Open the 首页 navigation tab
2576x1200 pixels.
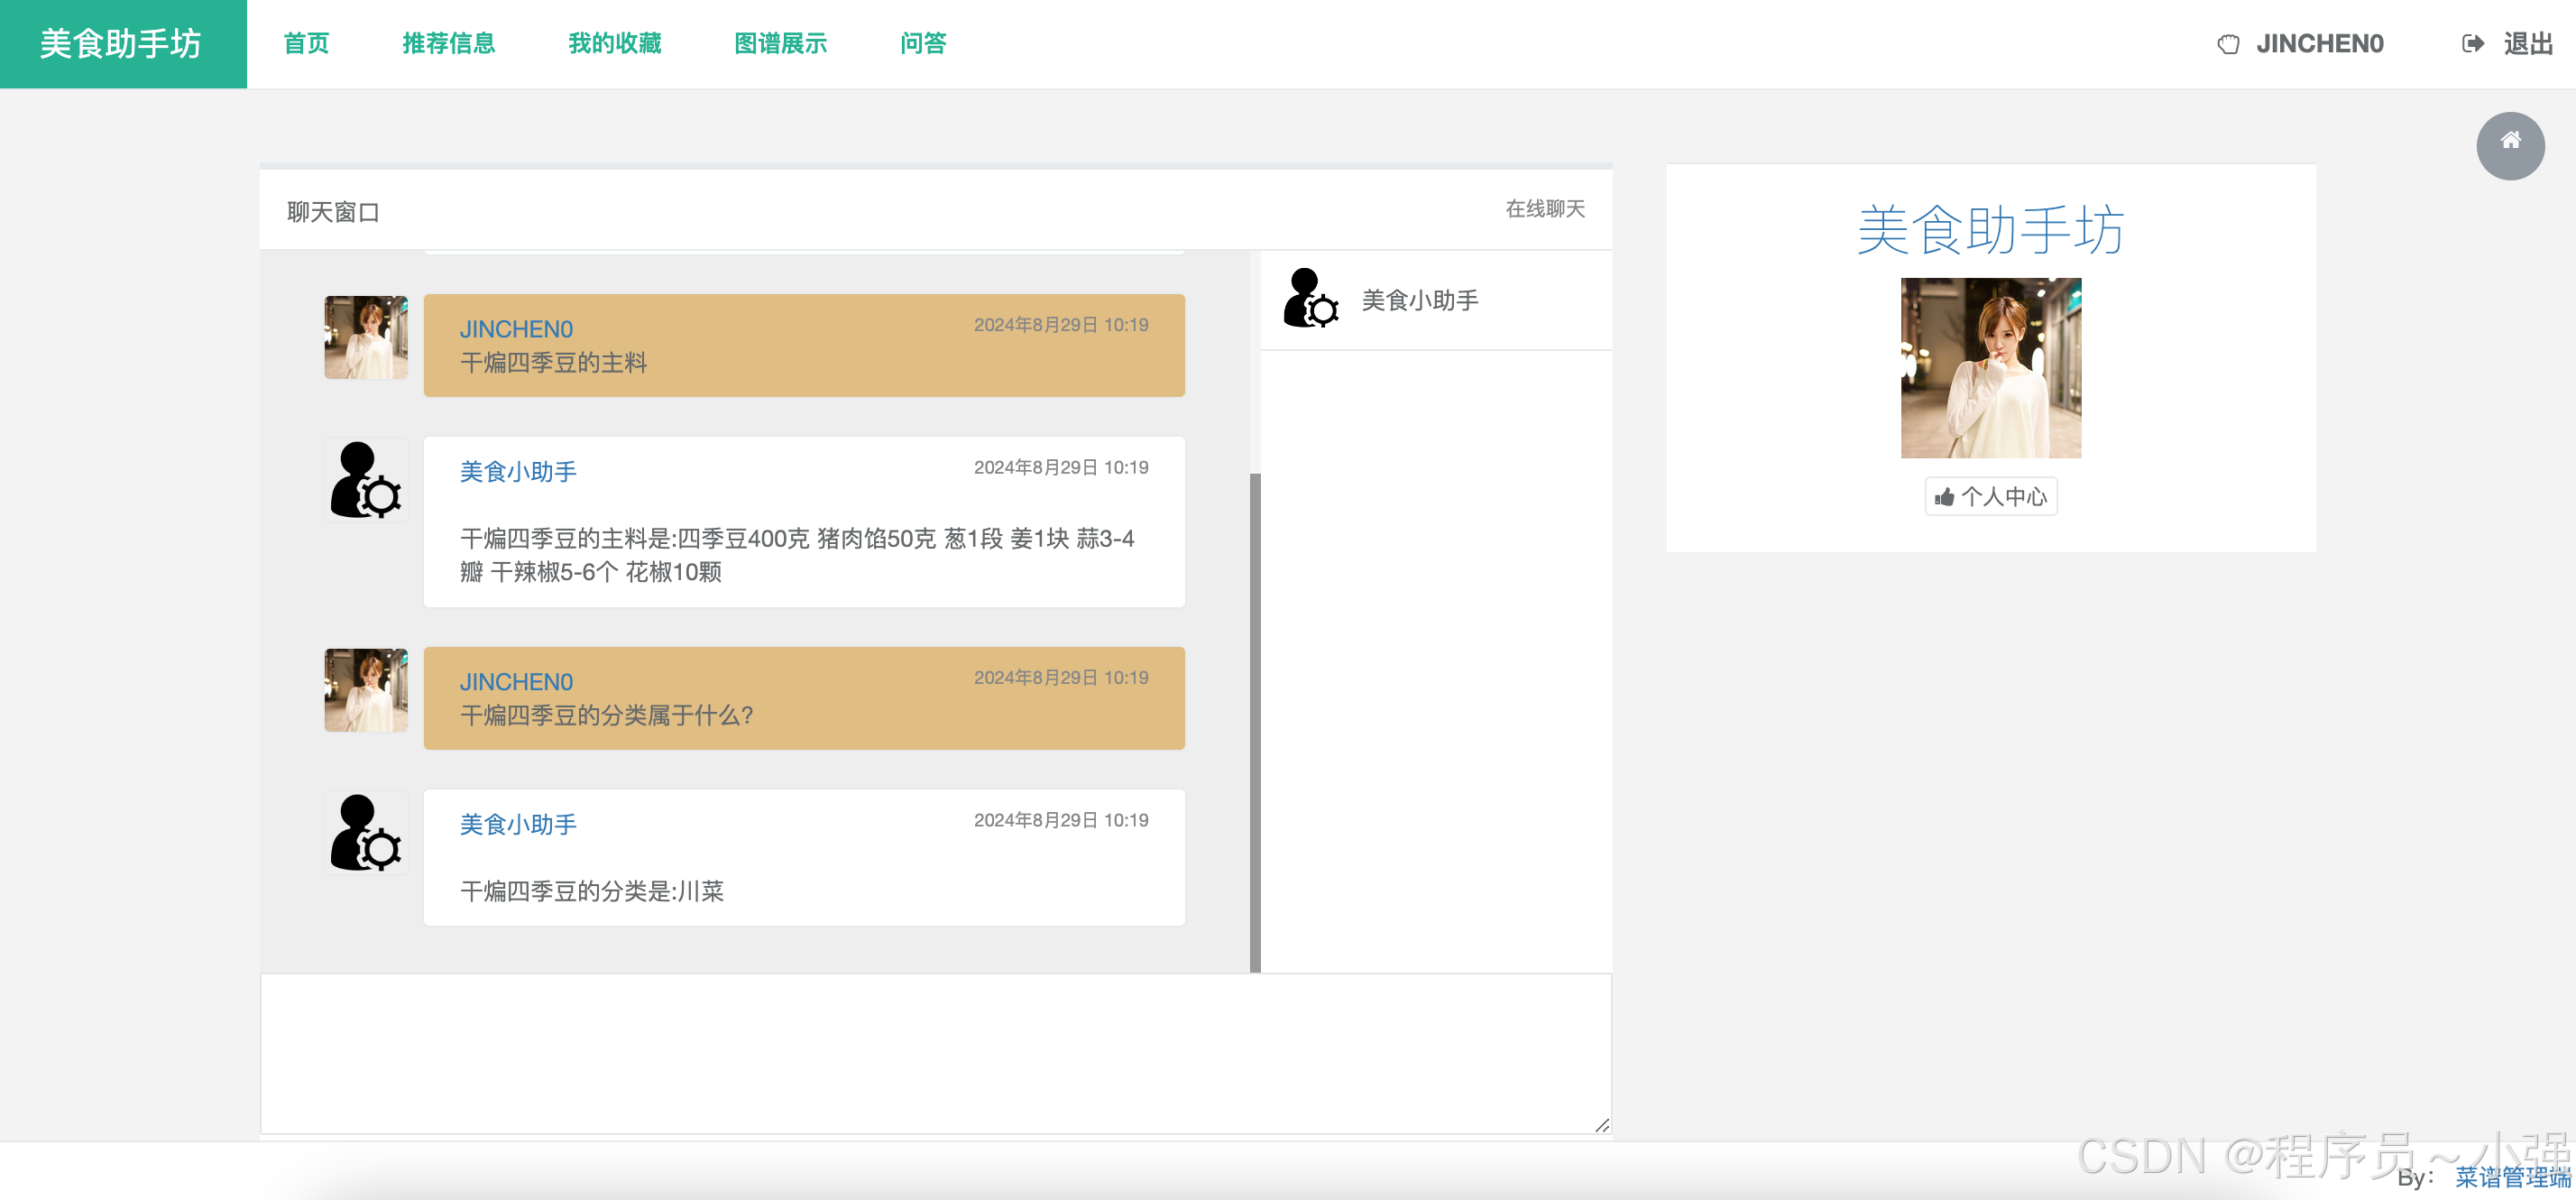306,44
